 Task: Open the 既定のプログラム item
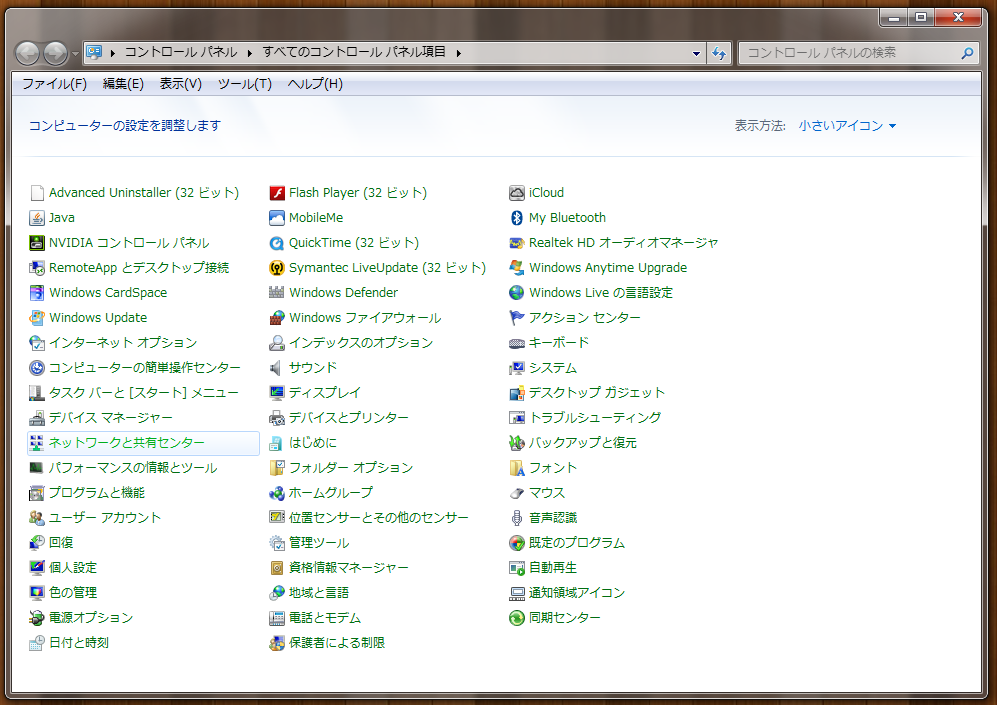coord(577,543)
